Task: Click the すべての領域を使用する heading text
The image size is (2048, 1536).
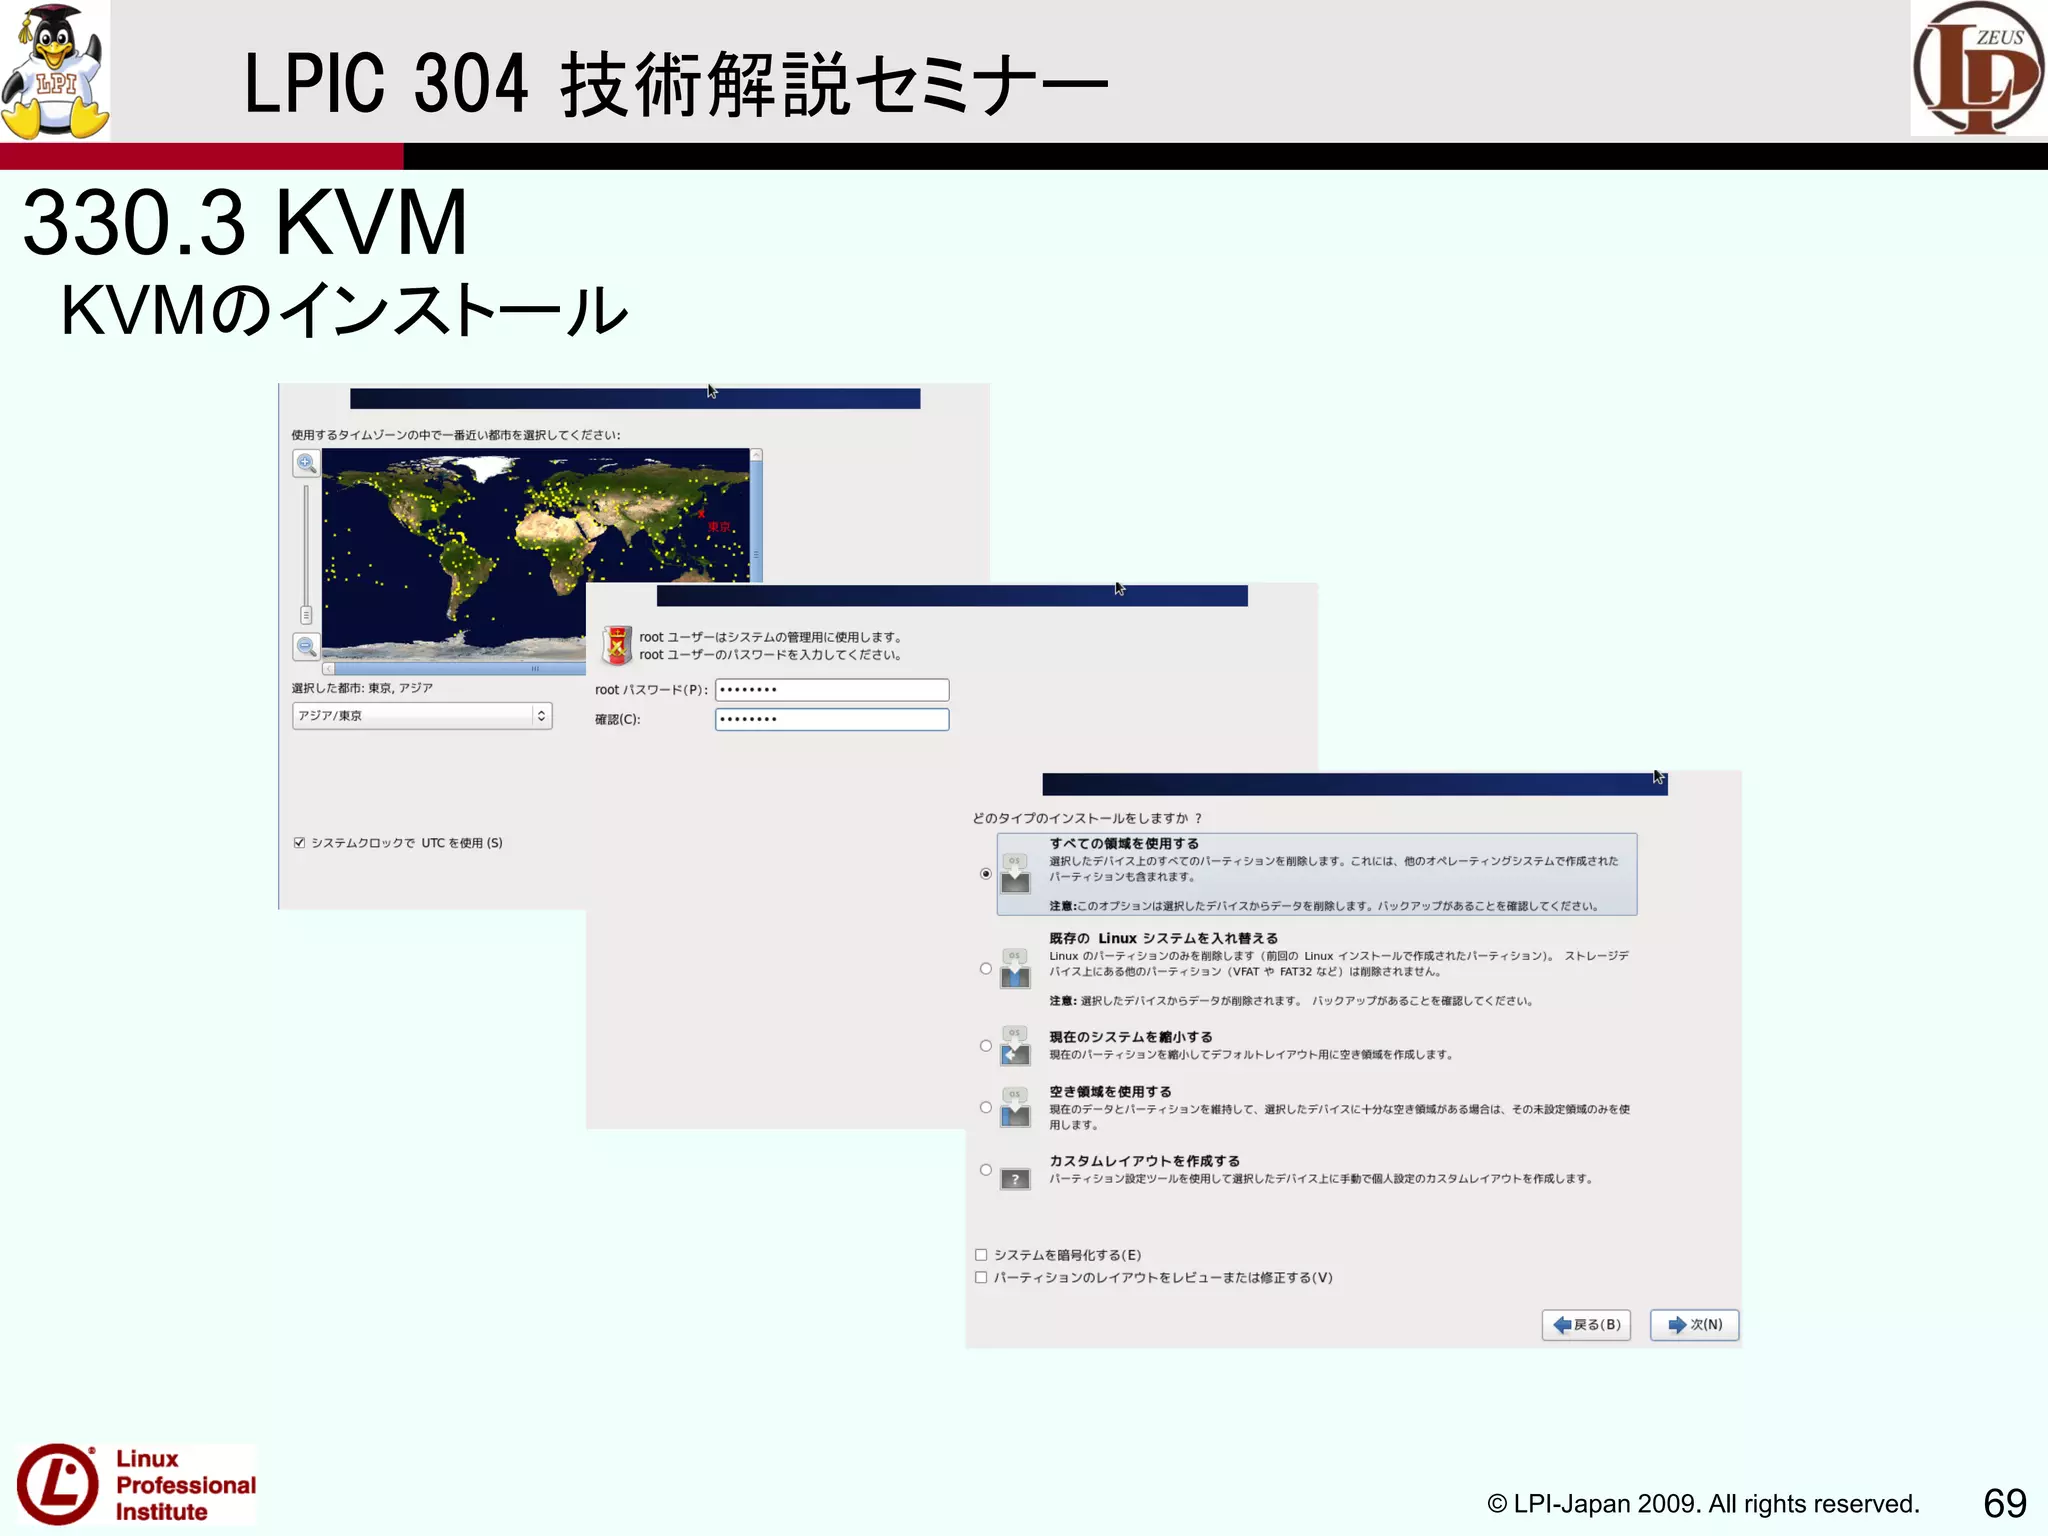Action: tap(1124, 843)
